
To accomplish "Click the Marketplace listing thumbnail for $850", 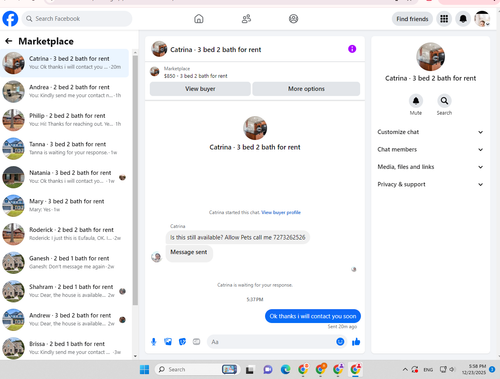I will [155, 71].
